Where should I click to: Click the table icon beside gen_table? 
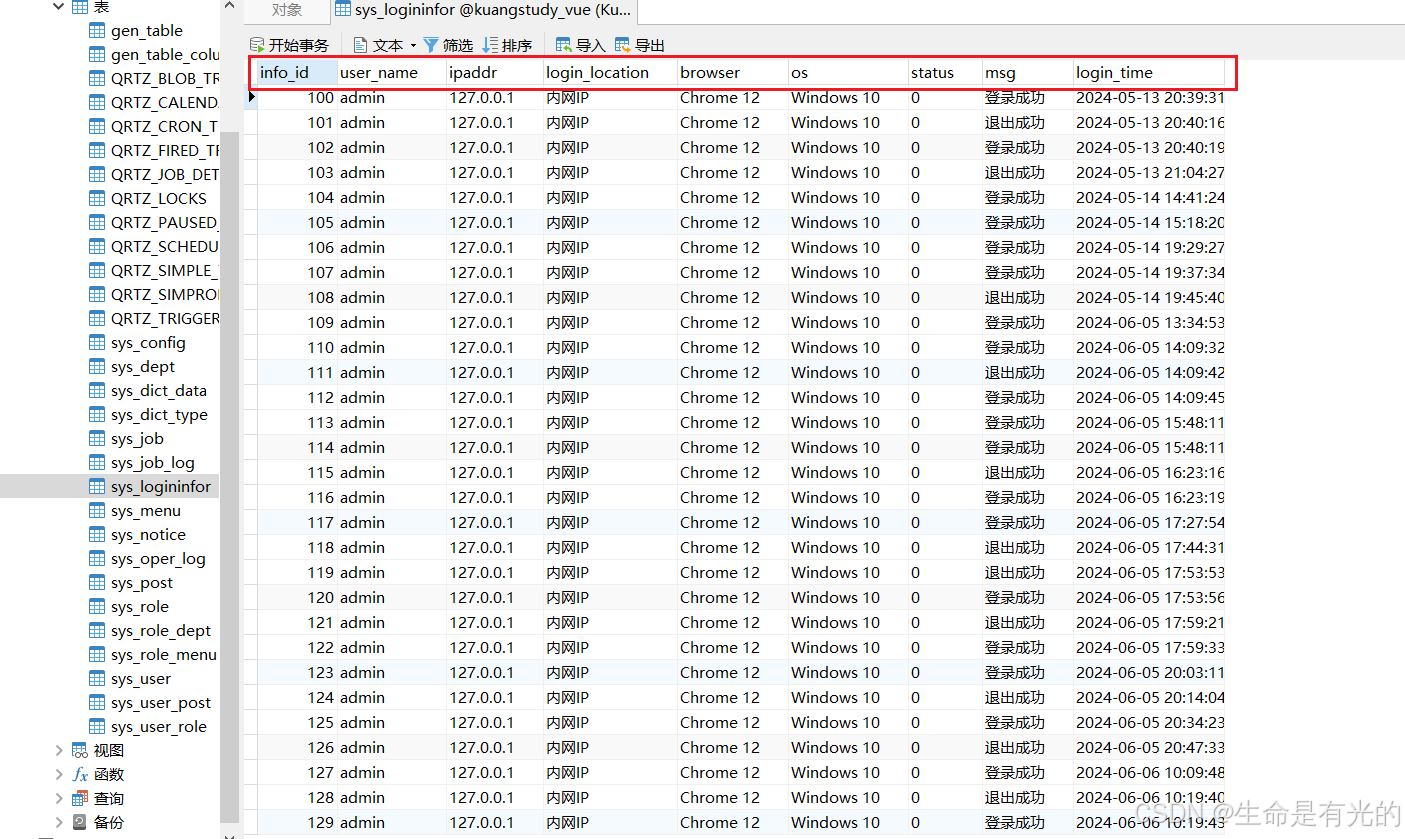click(x=97, y=31)
